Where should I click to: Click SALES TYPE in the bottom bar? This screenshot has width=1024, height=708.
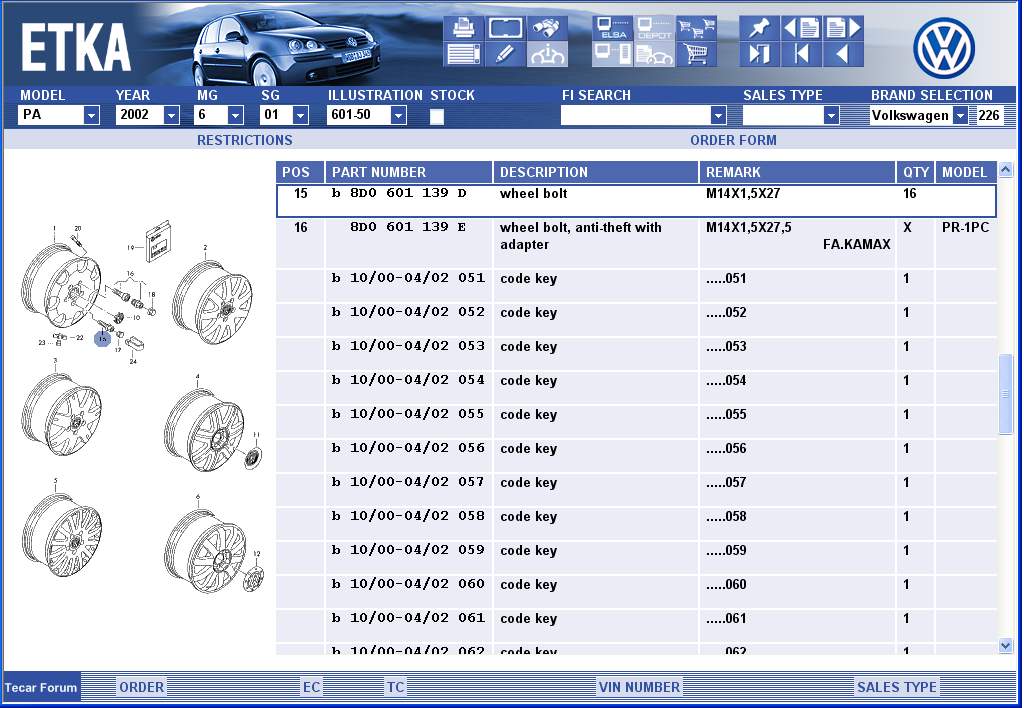(x=897, y=687)
